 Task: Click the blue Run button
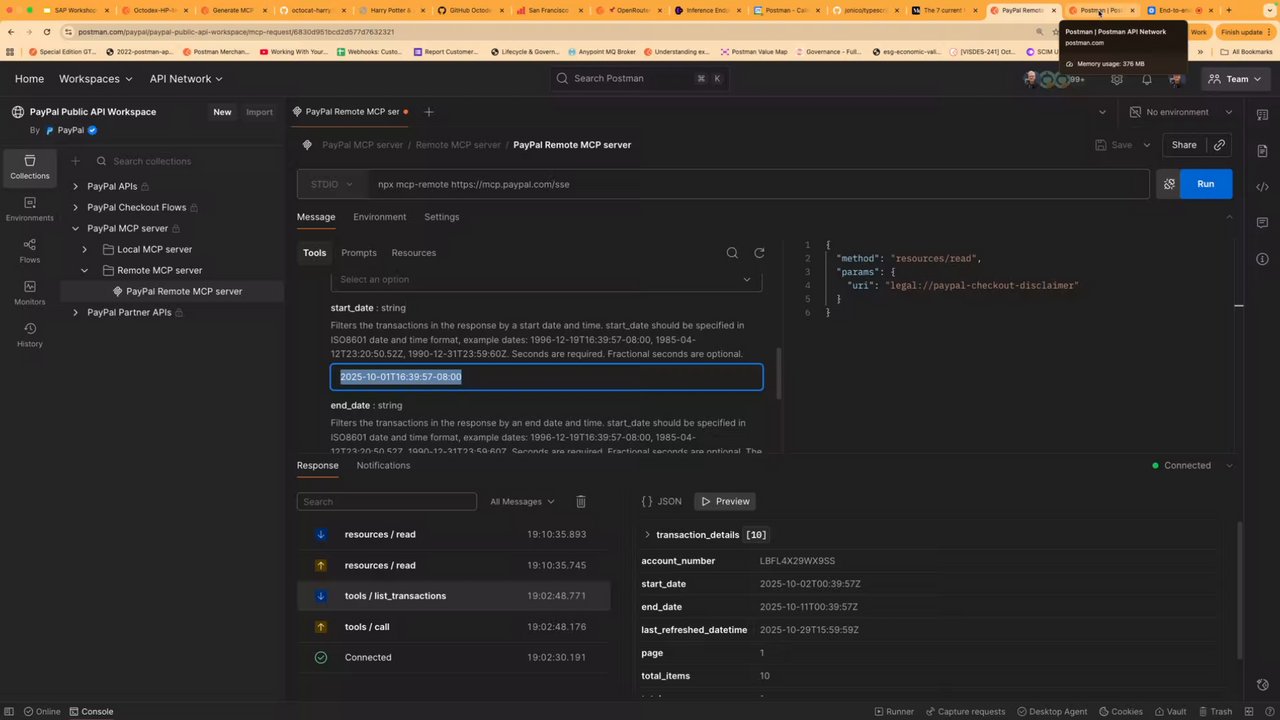pyautogui.click(x=1206, y=184)
